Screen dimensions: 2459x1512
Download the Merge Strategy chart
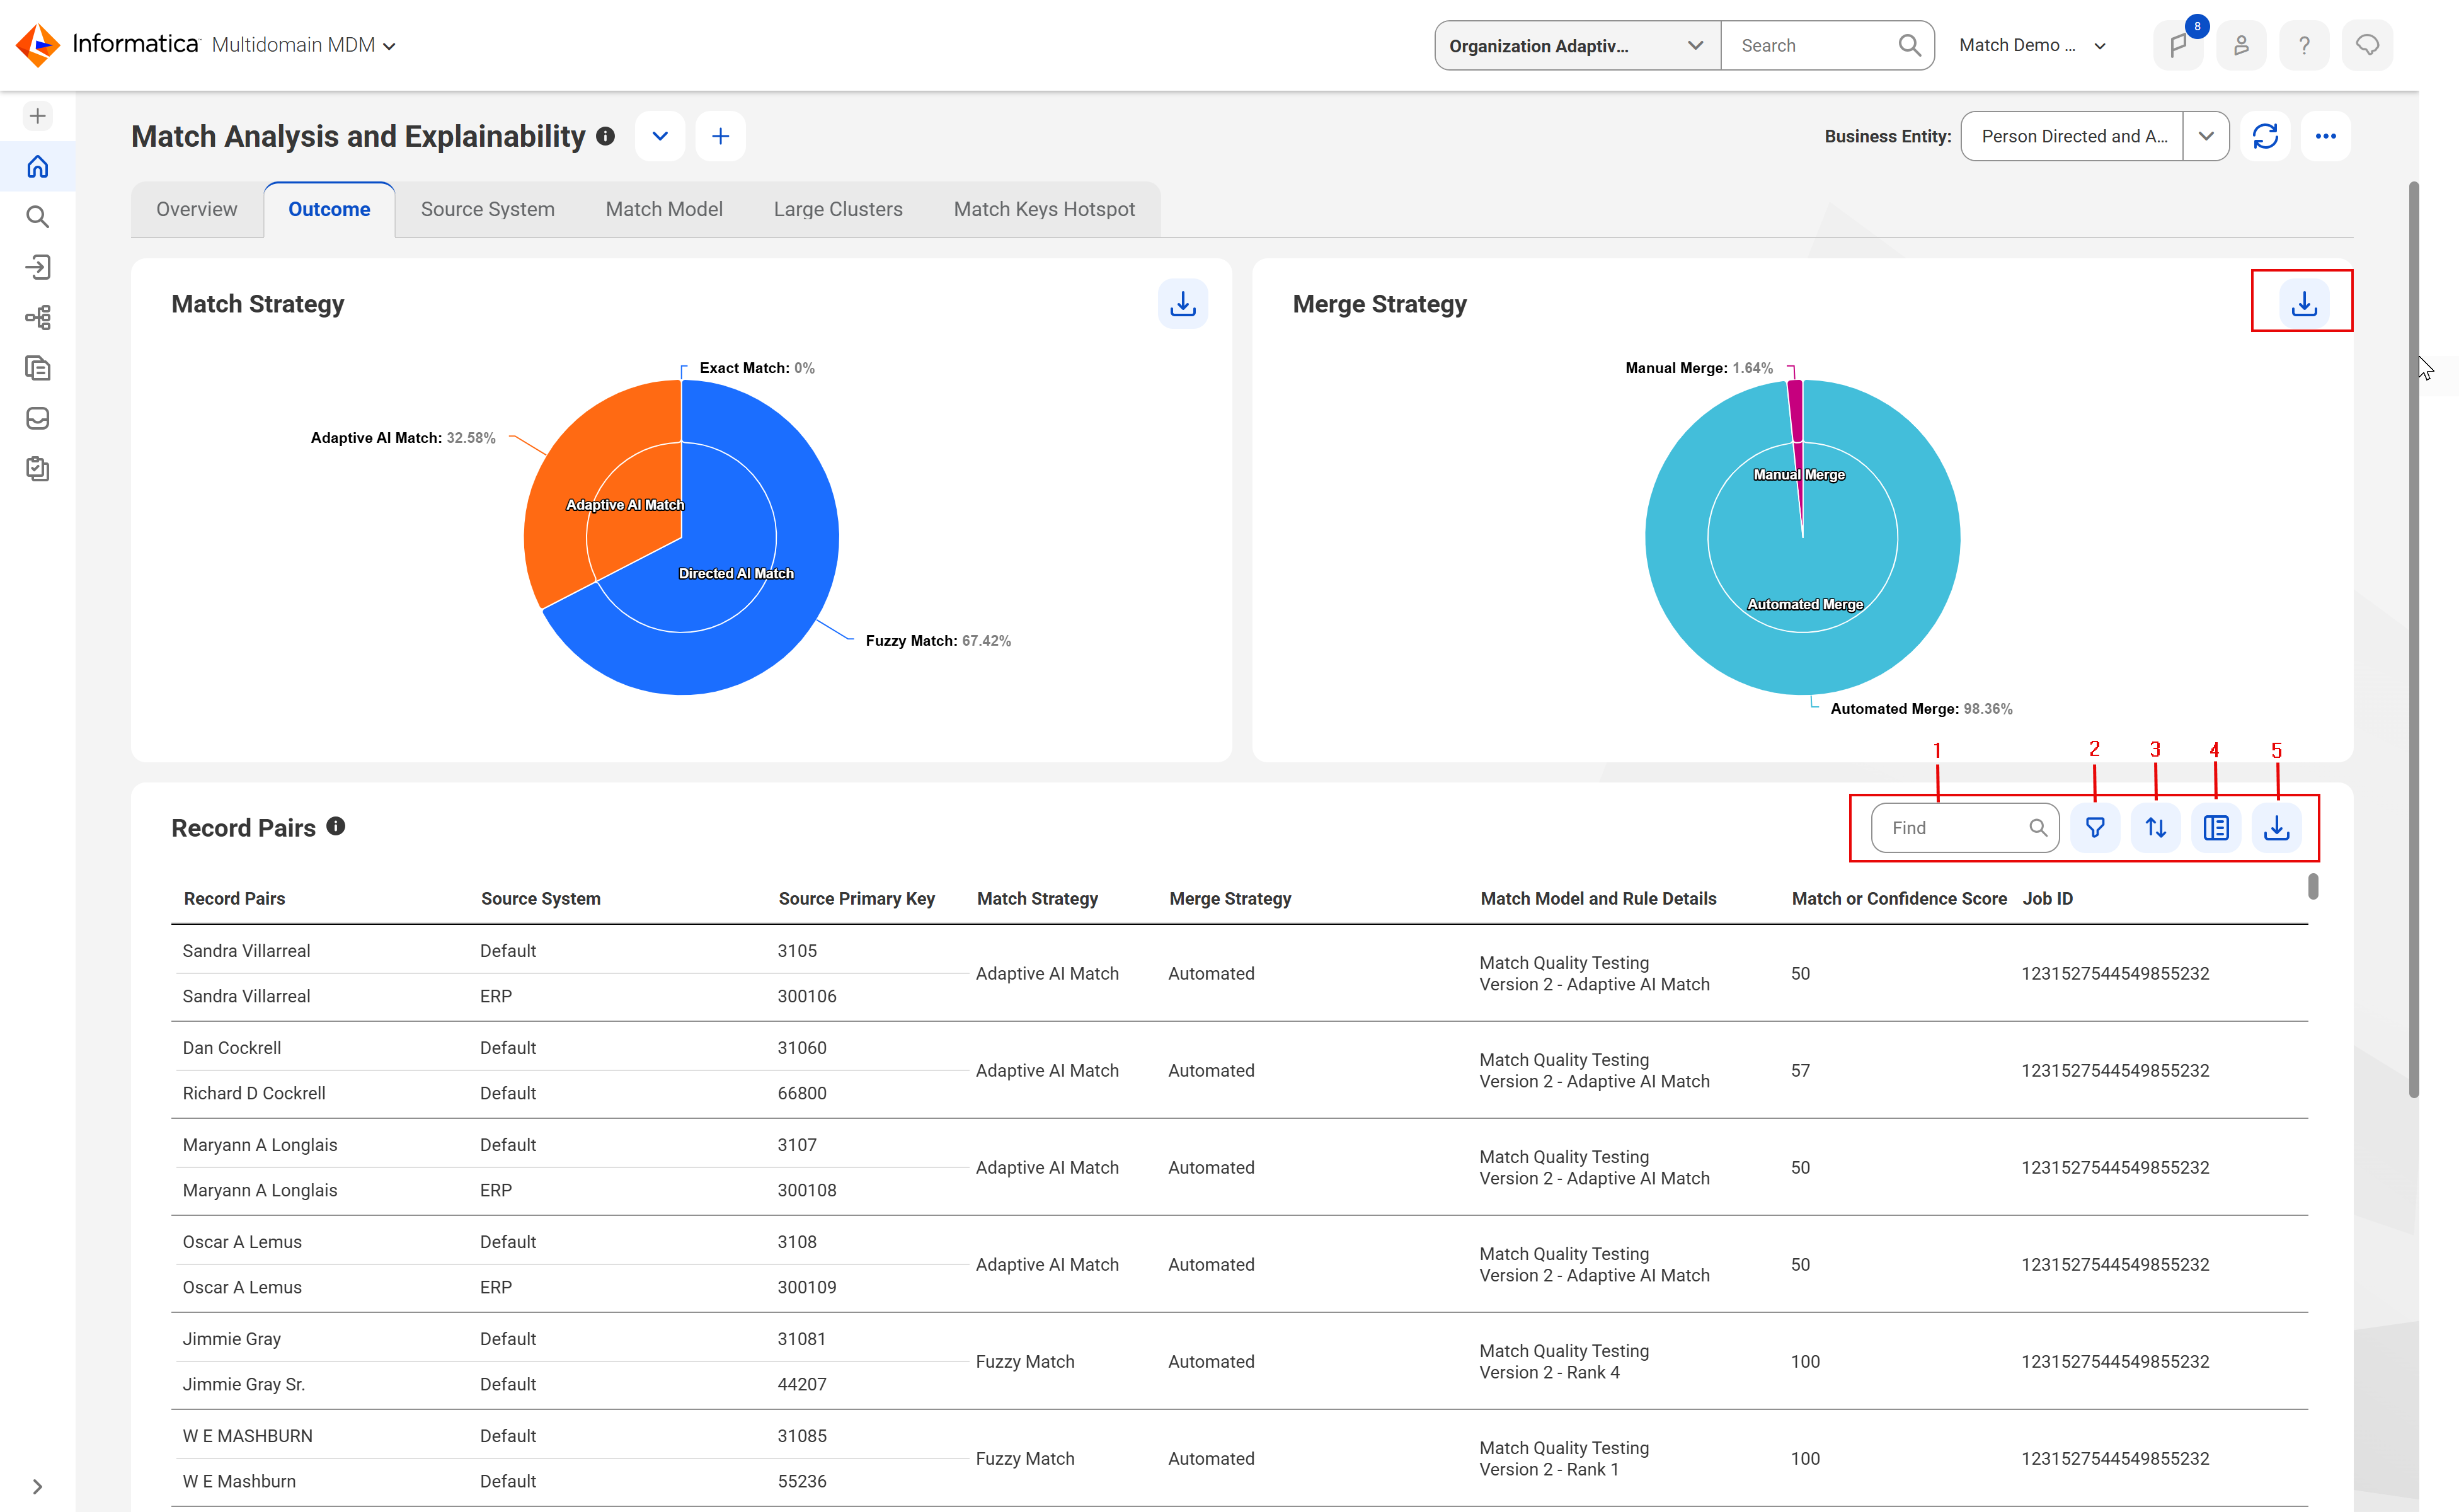[x=2304, y=303]
